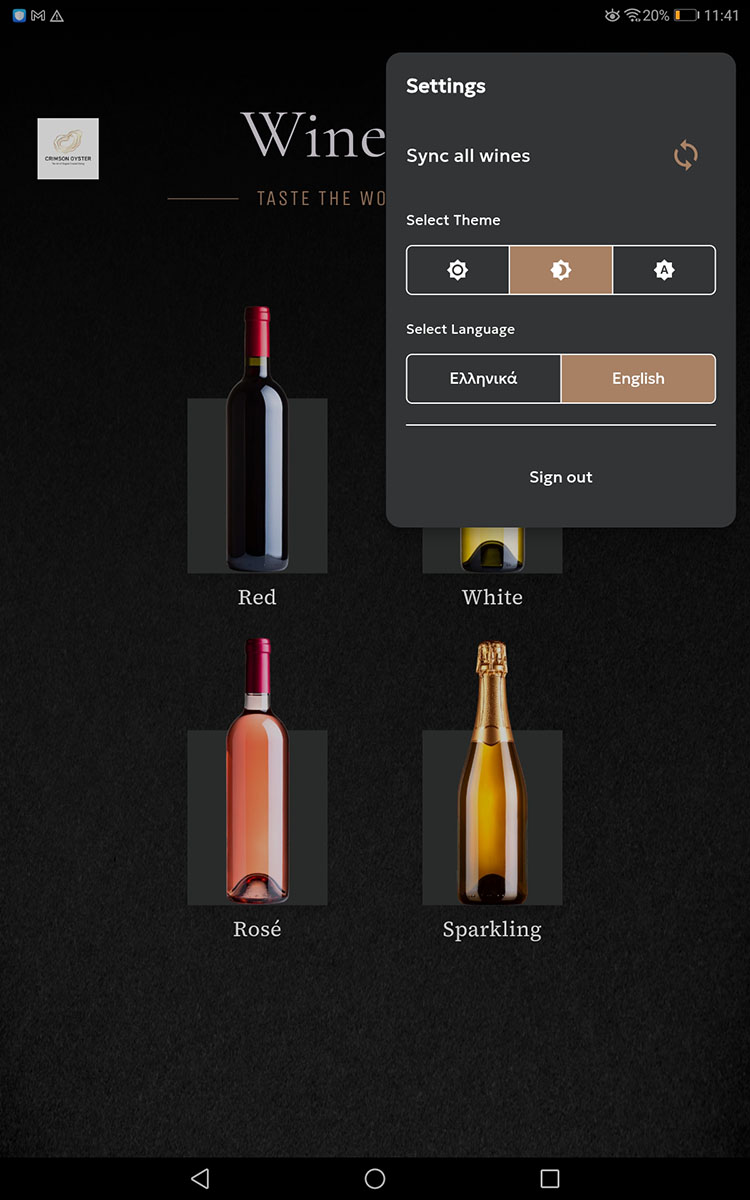
Task: Tap the Gmail notification icon in status bar
Action: click(38, 16)
